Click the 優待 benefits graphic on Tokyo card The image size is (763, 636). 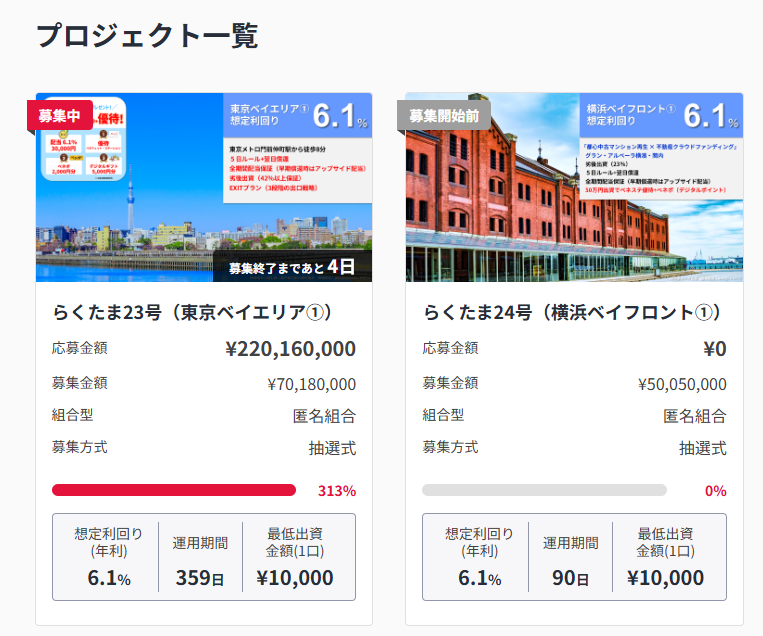[x=84, y=140]
